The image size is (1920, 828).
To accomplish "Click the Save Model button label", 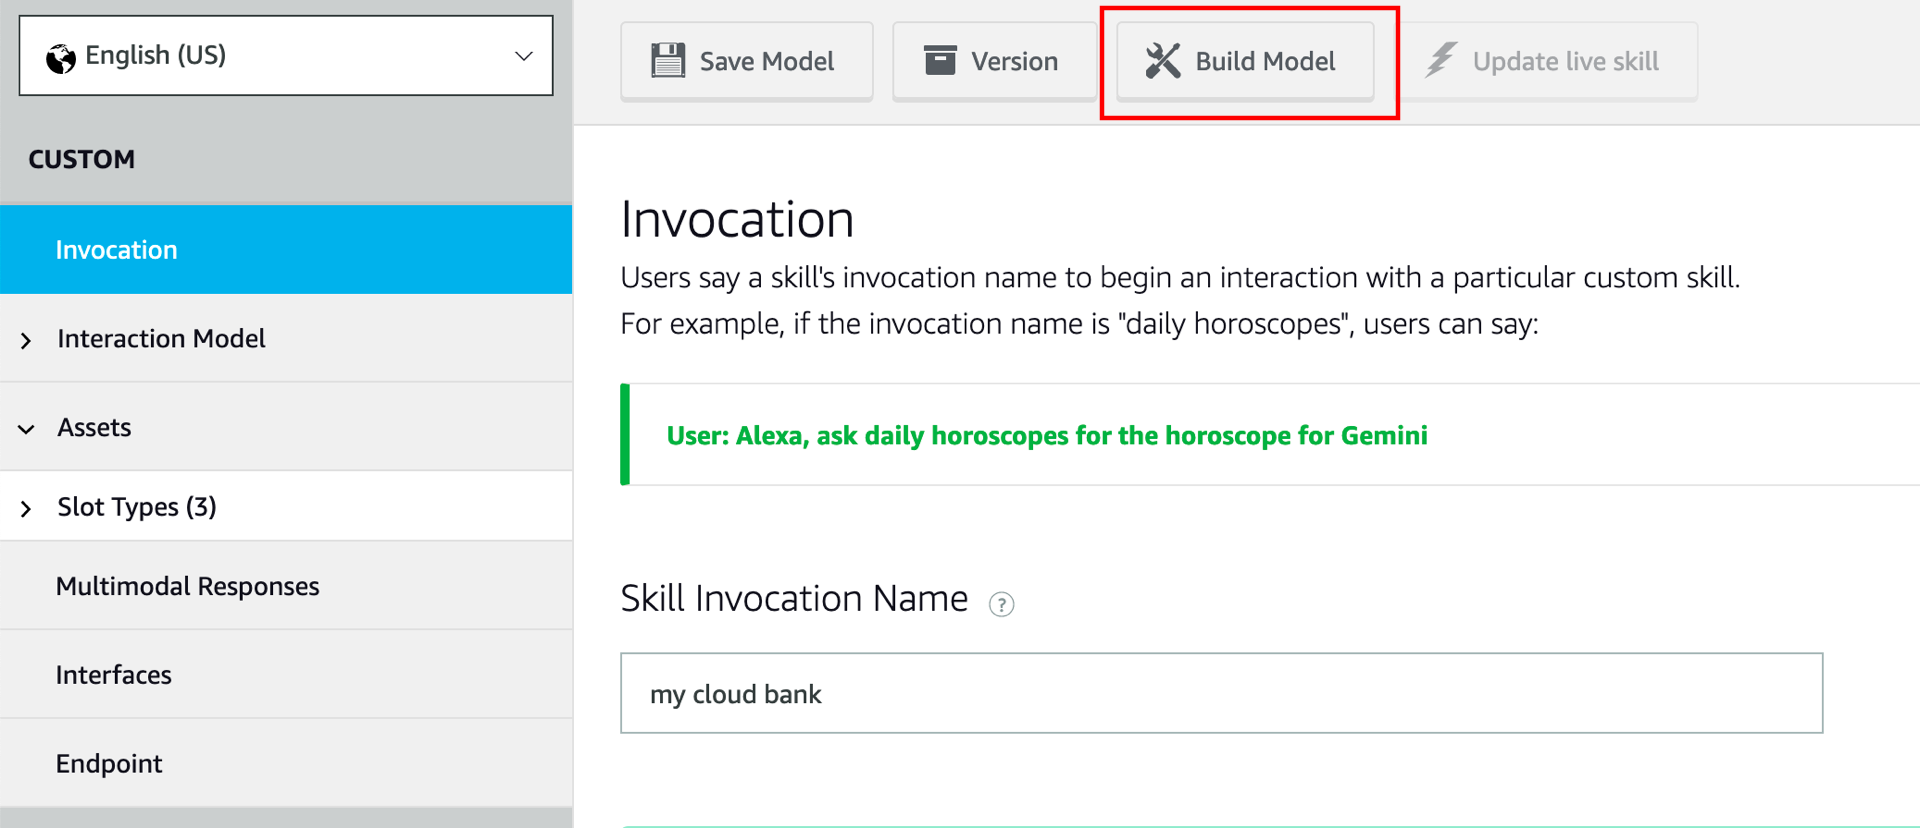I will (766, 62).
